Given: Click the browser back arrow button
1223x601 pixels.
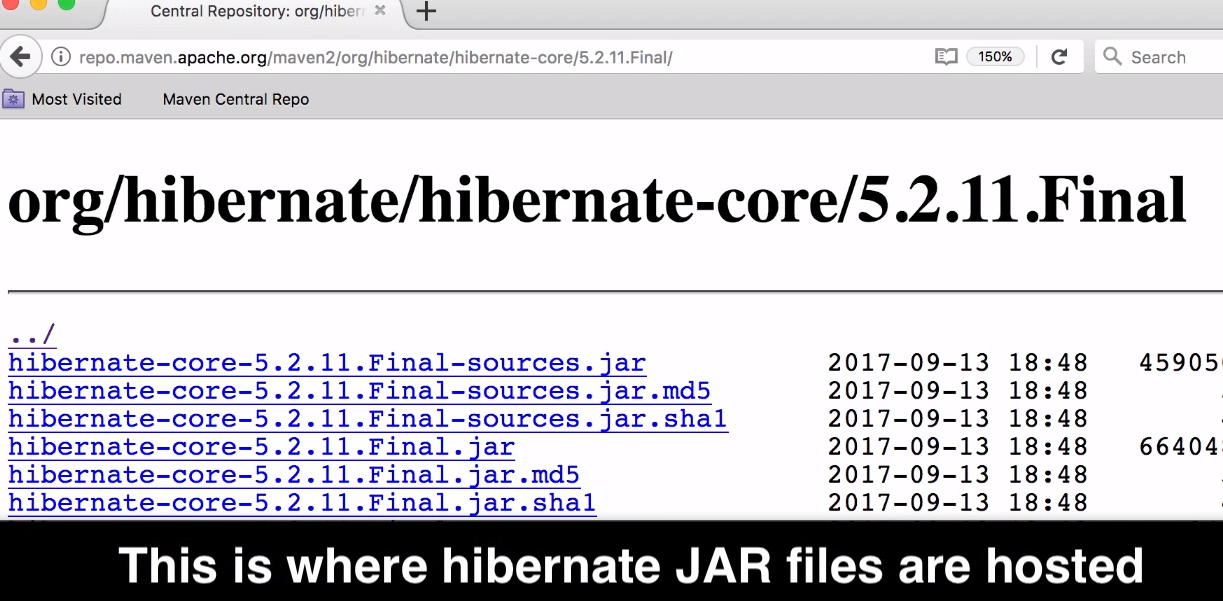Looking at the screenshot, I should (x=19, y=57).
